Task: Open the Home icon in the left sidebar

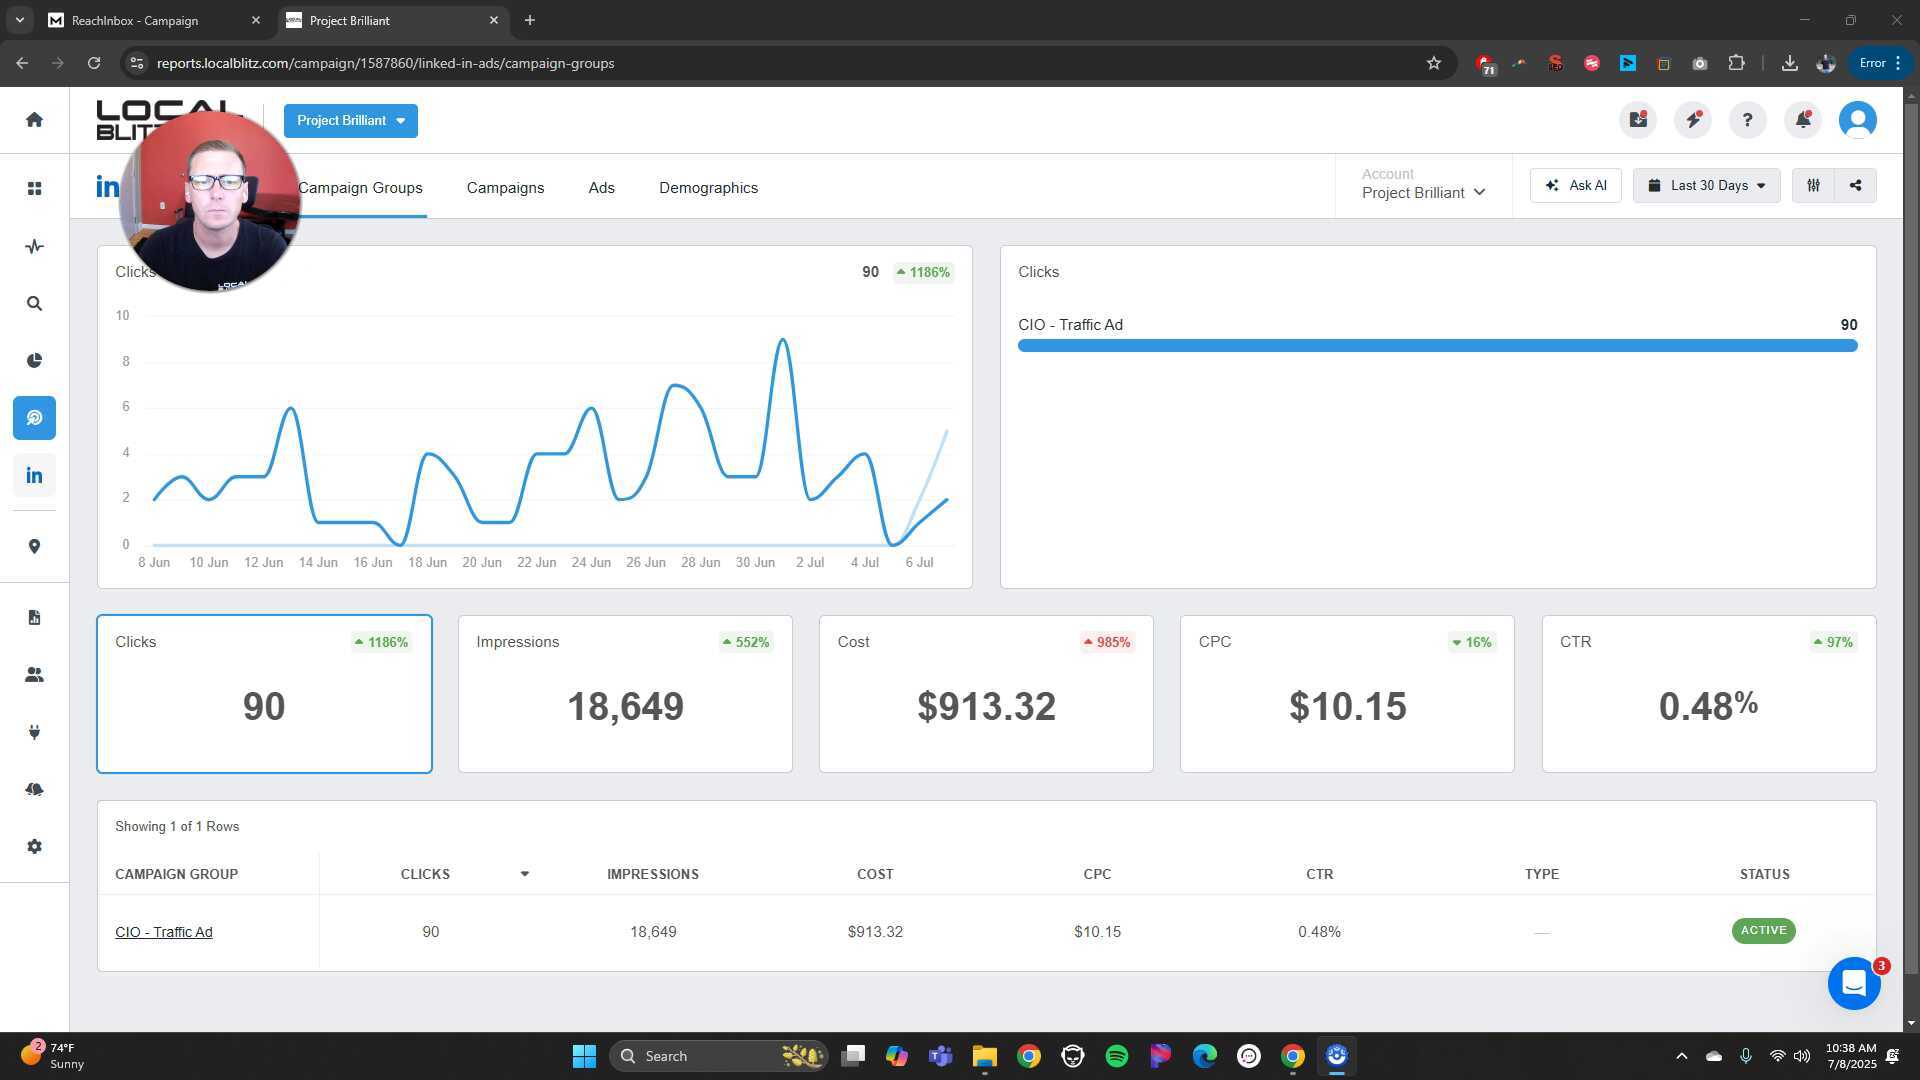Action: (34, 120)
